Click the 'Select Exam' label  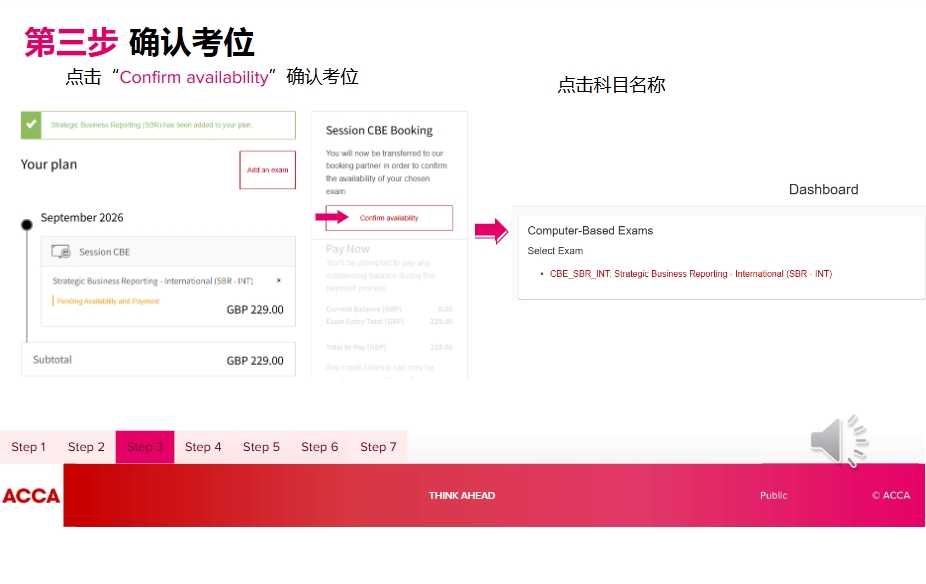(x=555, y=251)
